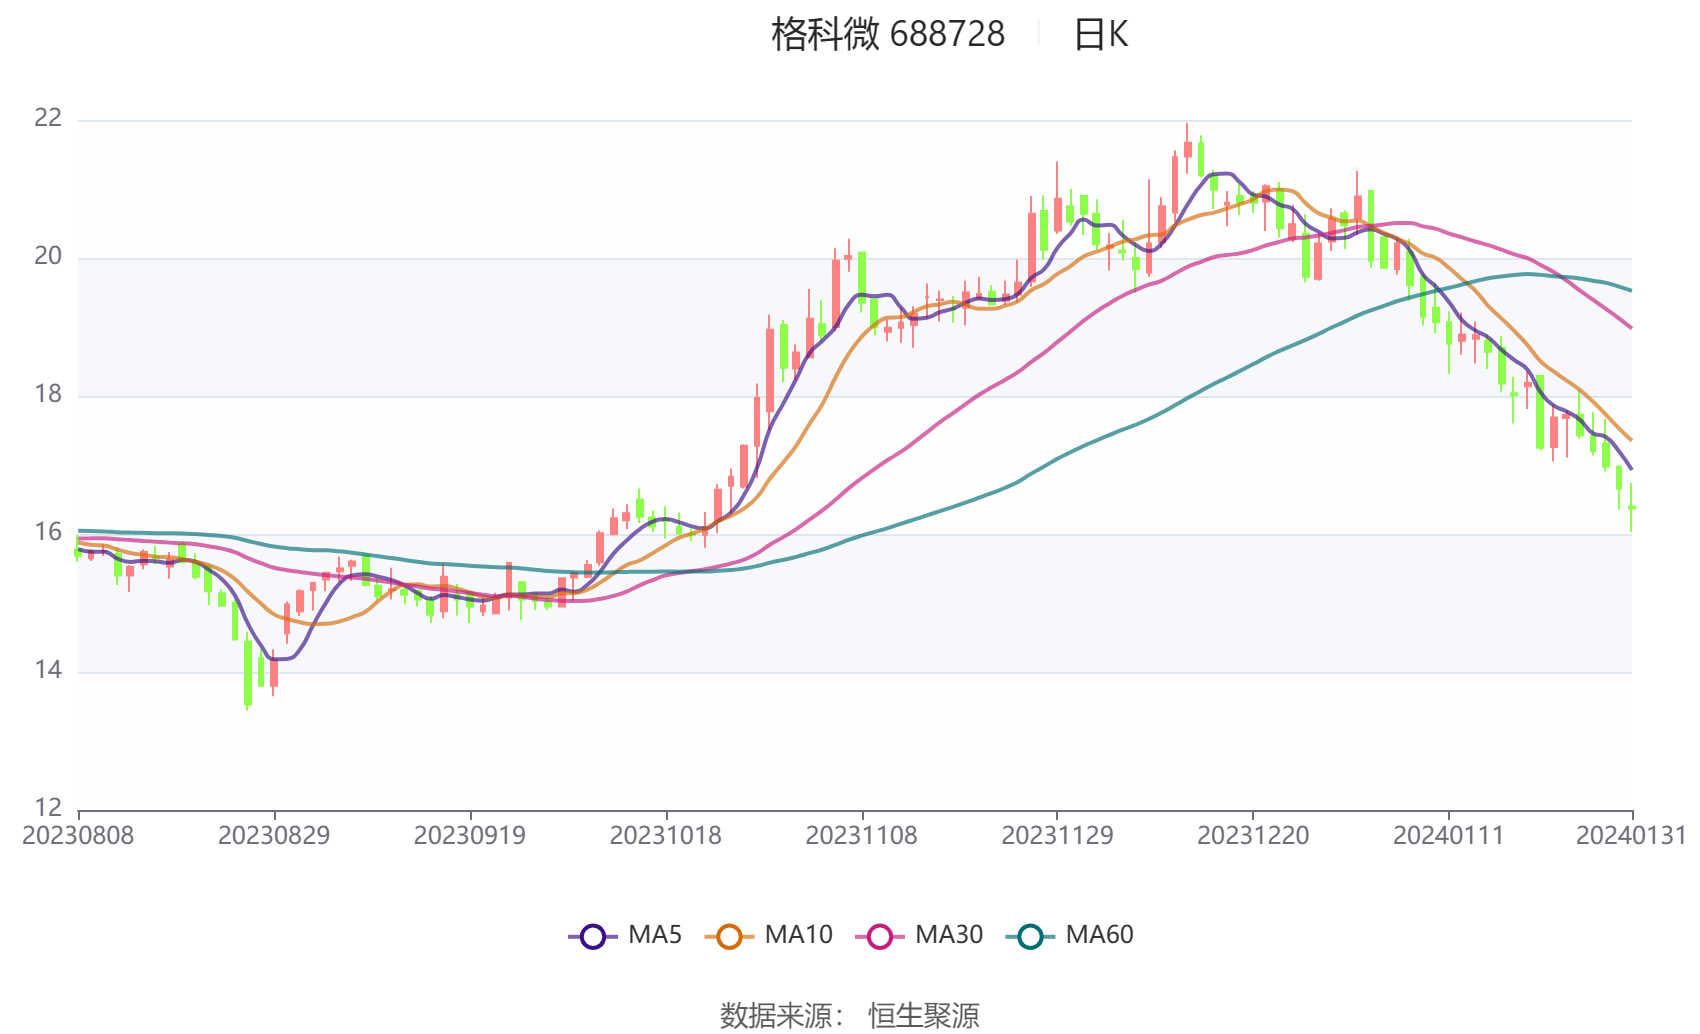Click the 16 price axis label

click(48, 532)
